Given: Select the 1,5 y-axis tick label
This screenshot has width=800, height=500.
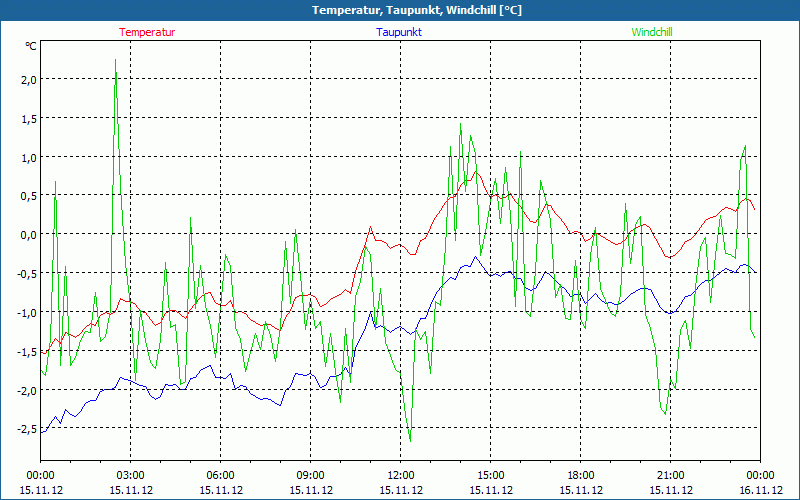Looking at the screenshot, I should (x=28, y=118).
